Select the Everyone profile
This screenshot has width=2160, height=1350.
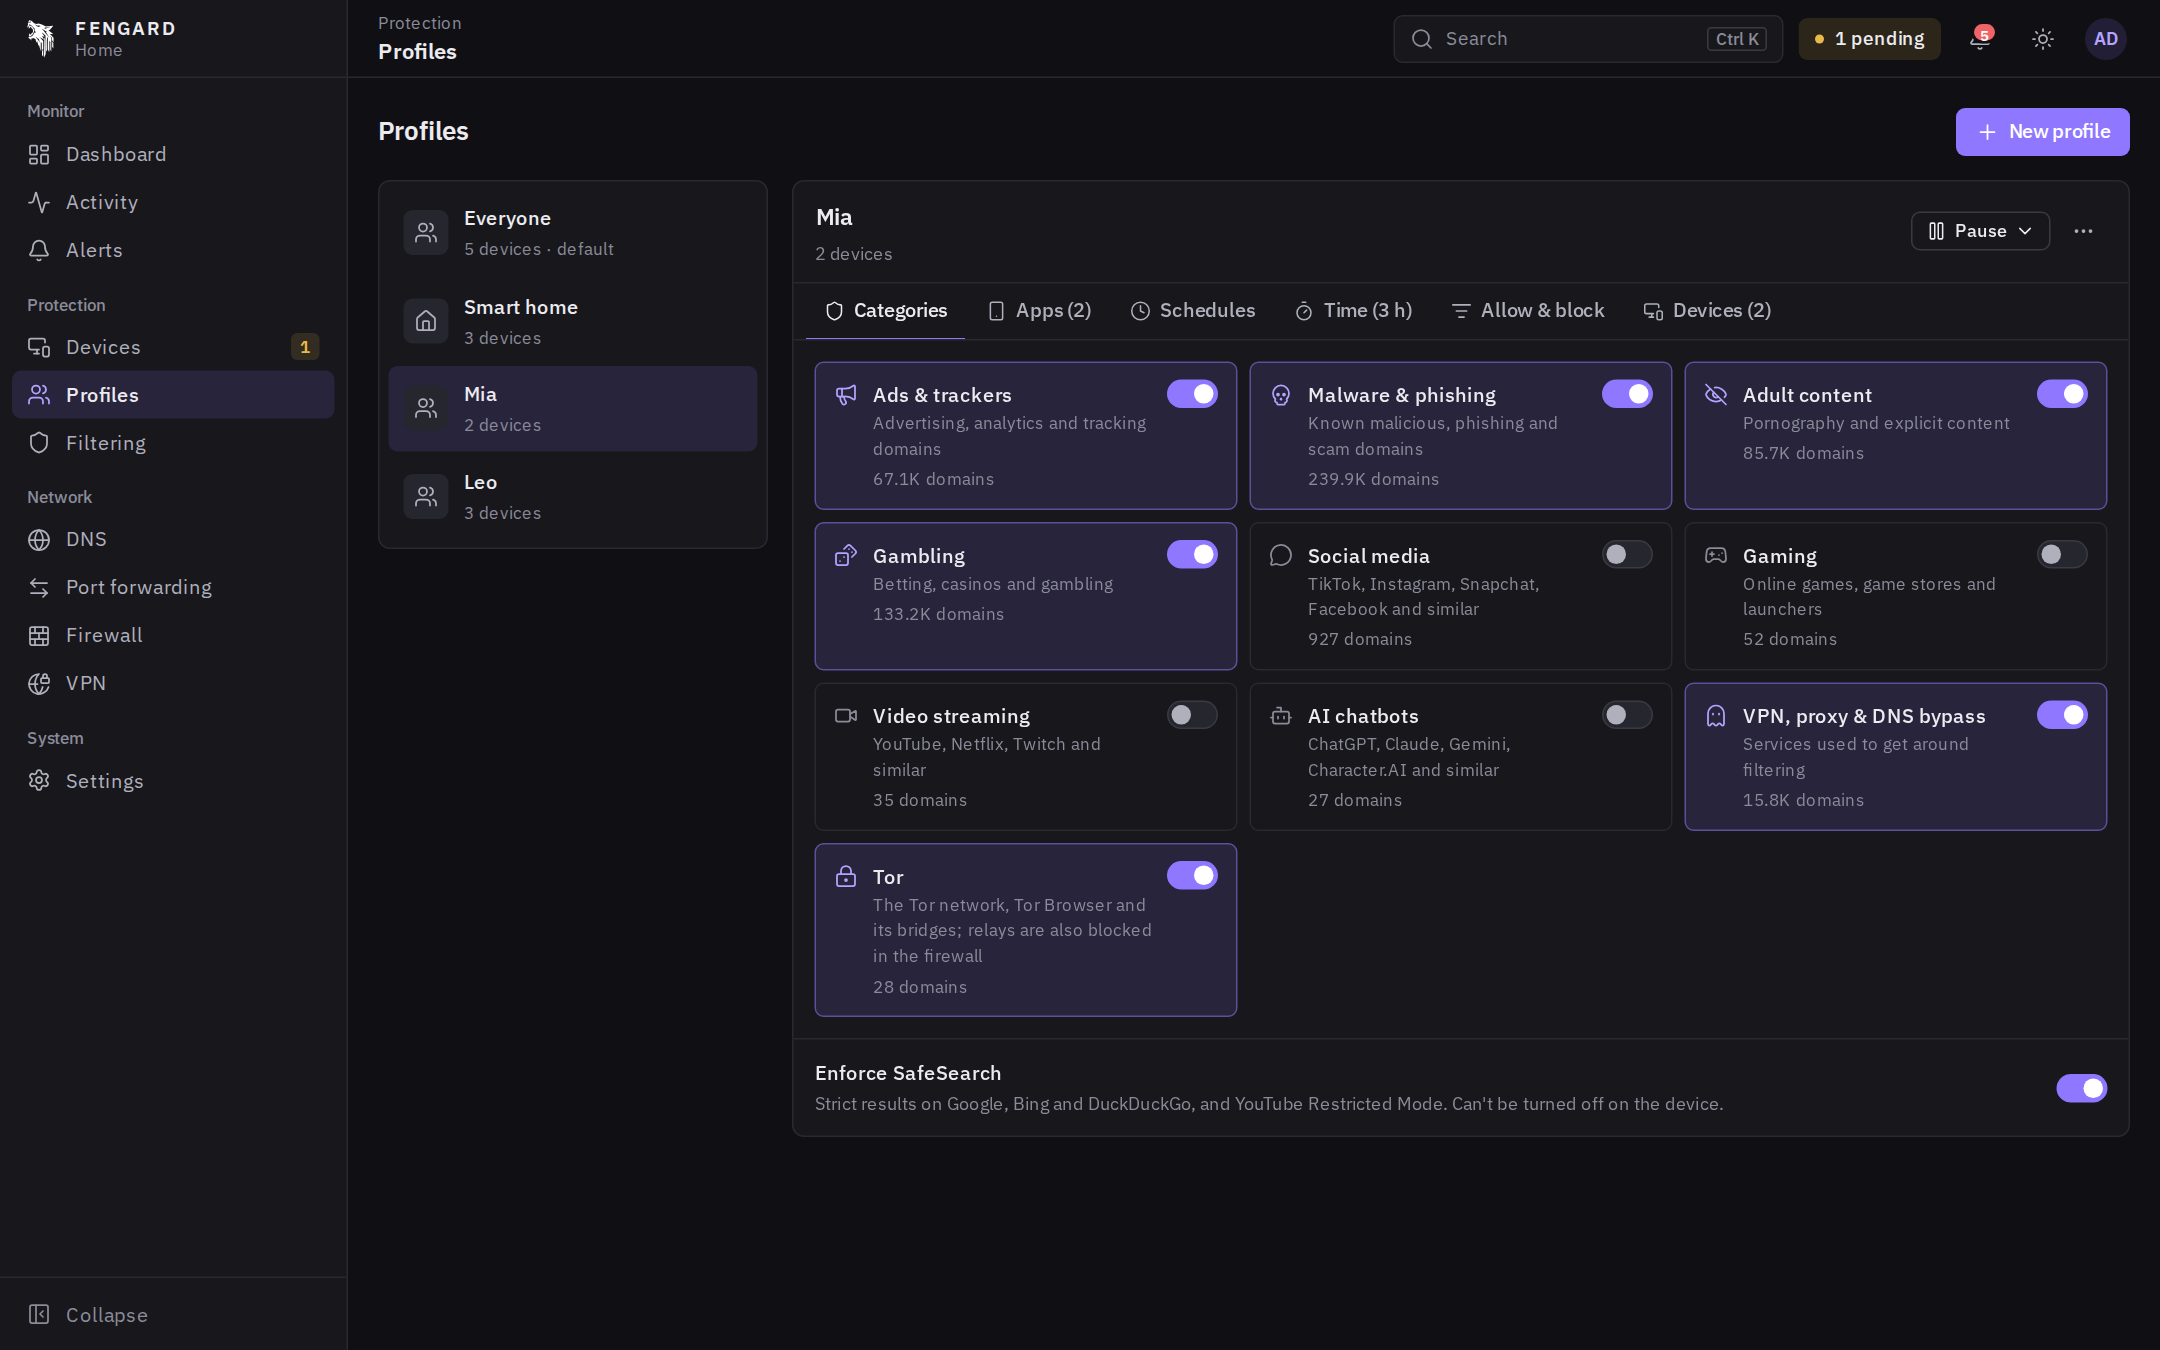tap(573, 233)
